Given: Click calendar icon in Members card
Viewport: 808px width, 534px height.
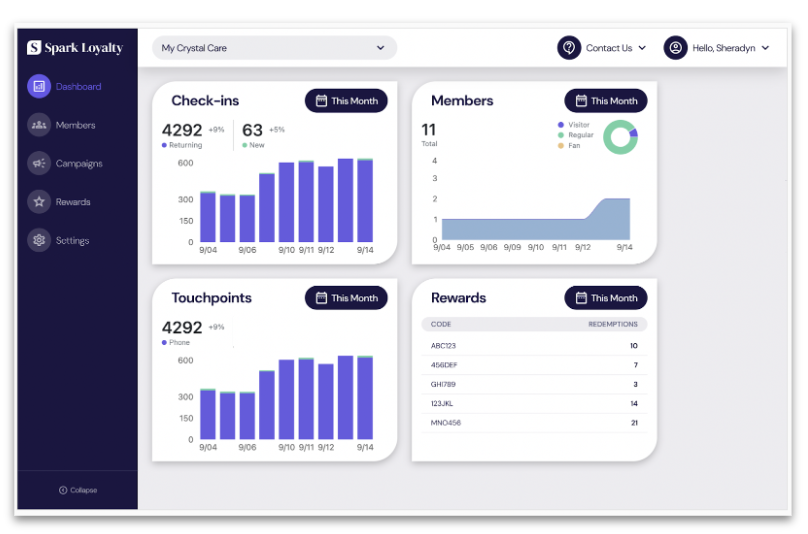Looking at the screenshot, I should click(x=581, y=101).
